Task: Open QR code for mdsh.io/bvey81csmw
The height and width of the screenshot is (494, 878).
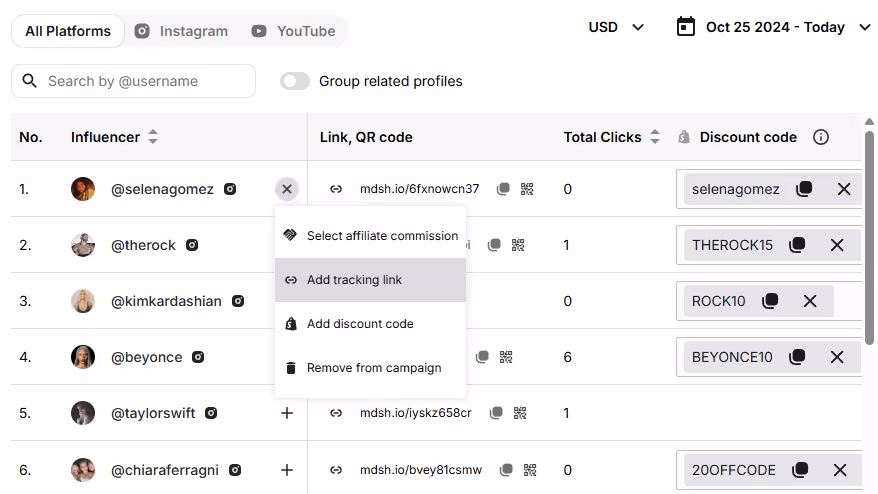Action: coord(530,469)
